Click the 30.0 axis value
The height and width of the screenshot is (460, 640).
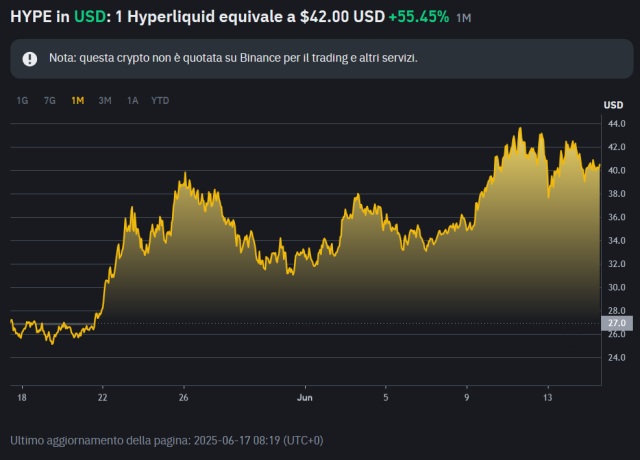[x=617, y=287]
